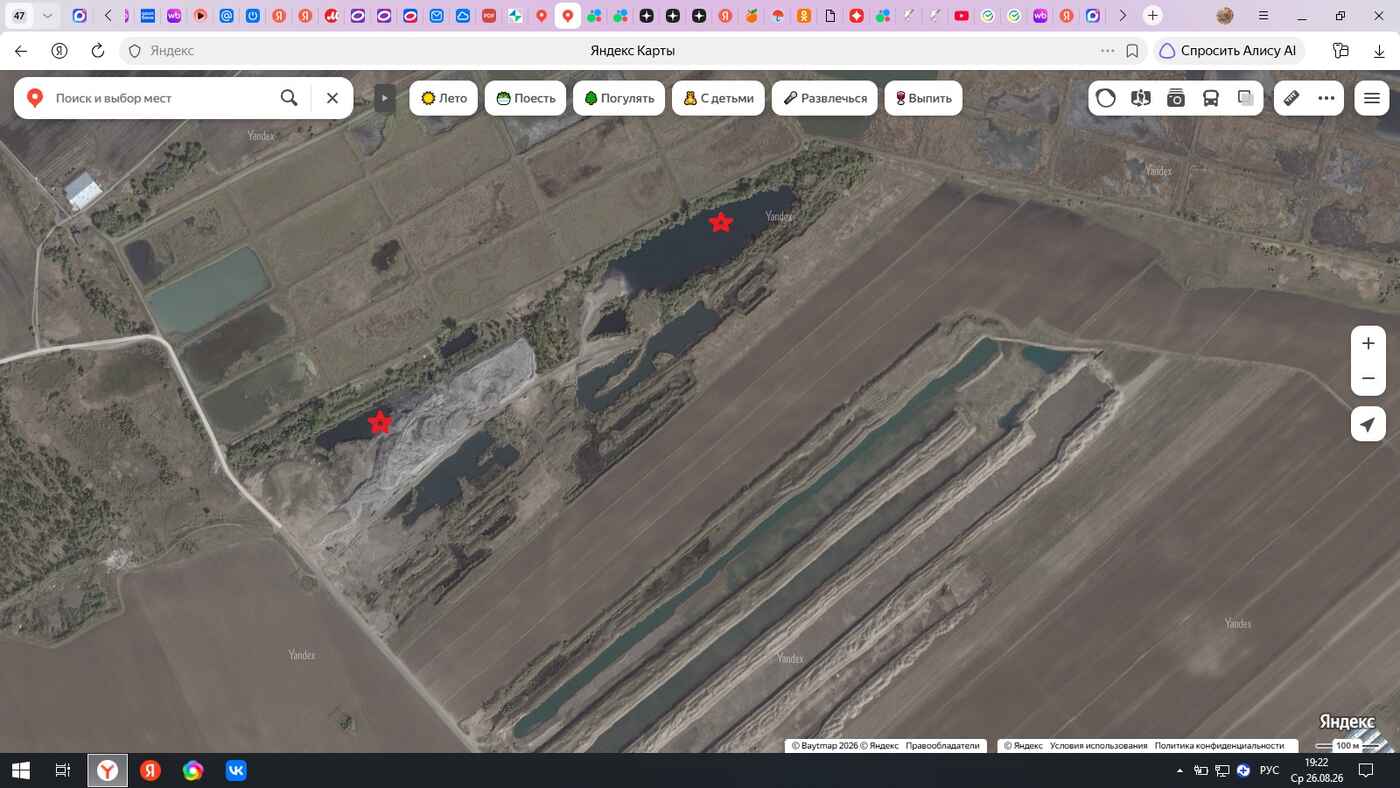Click the Yandex Maps pin logo in search box
The image size is (1400, 788).
click(x=35, y=98)
